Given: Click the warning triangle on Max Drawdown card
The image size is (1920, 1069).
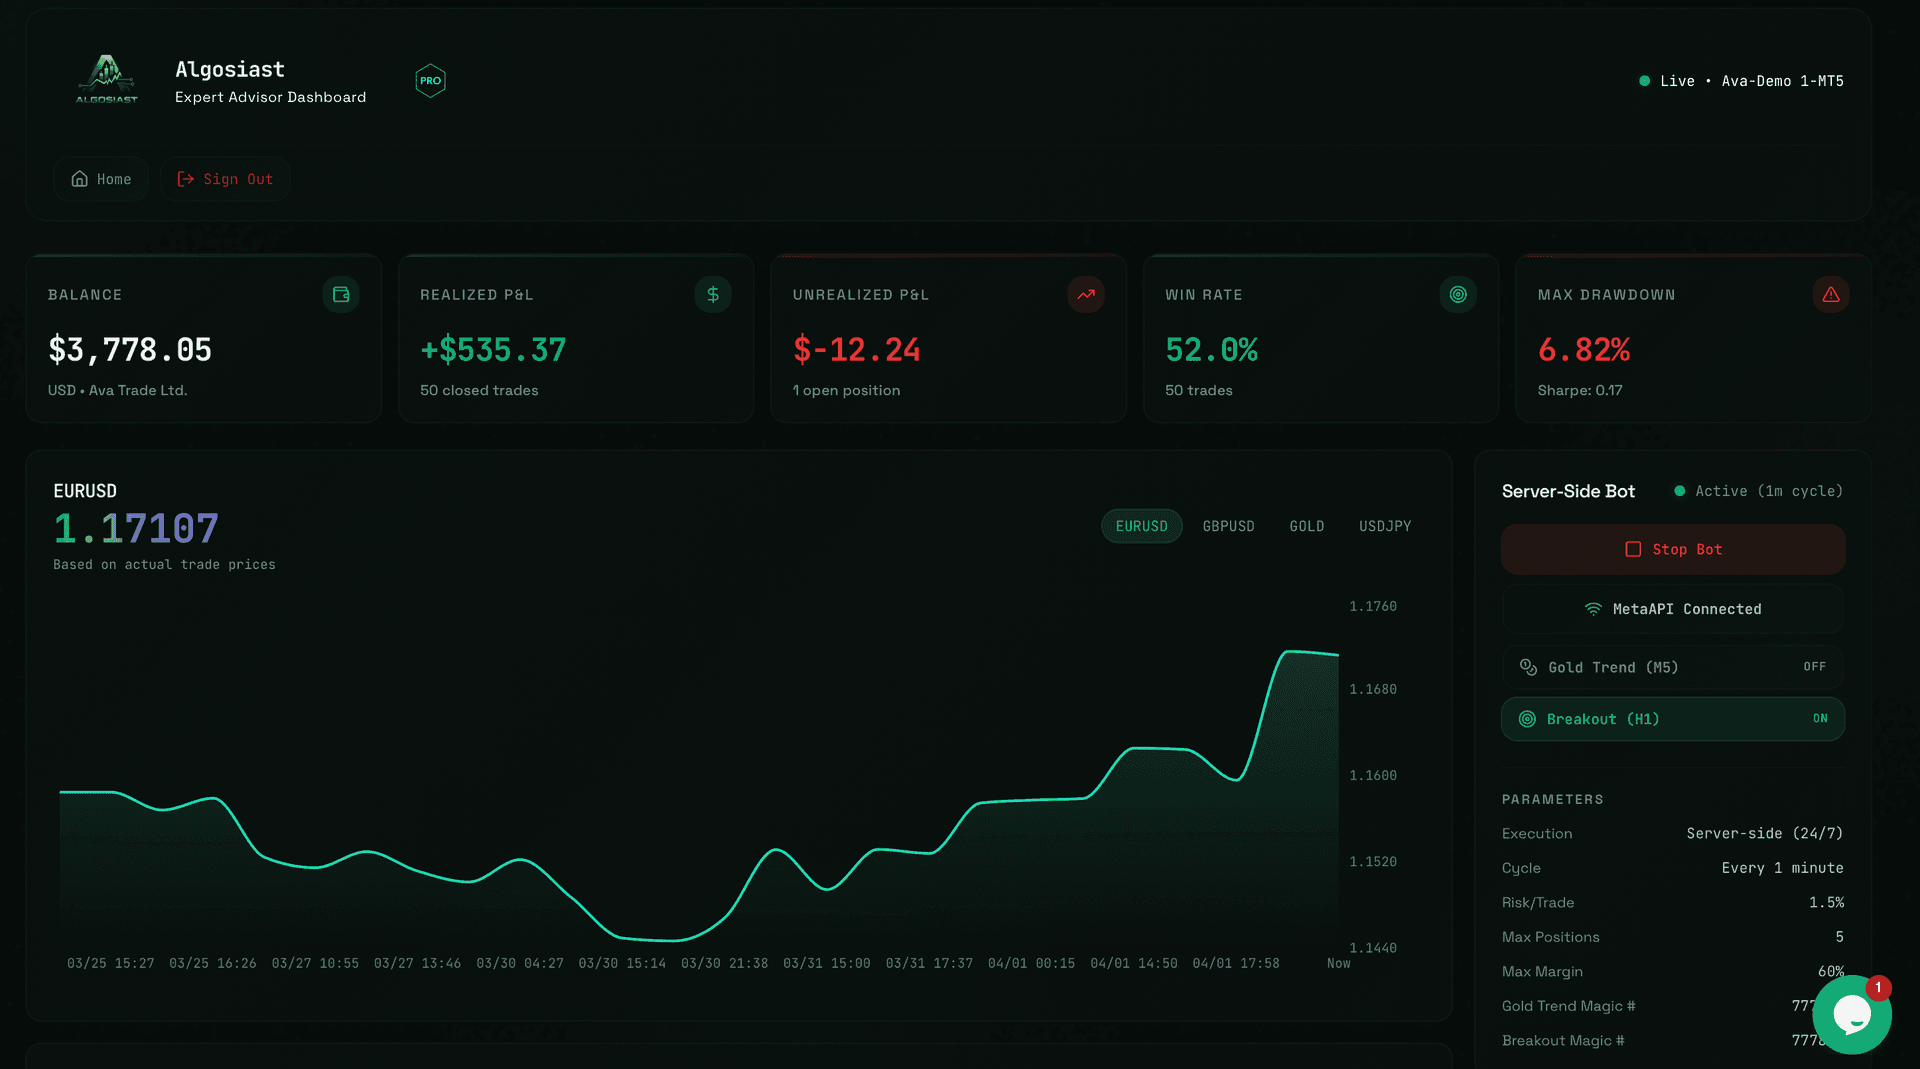Looking at the screenshot, I should click(1831, 295).
